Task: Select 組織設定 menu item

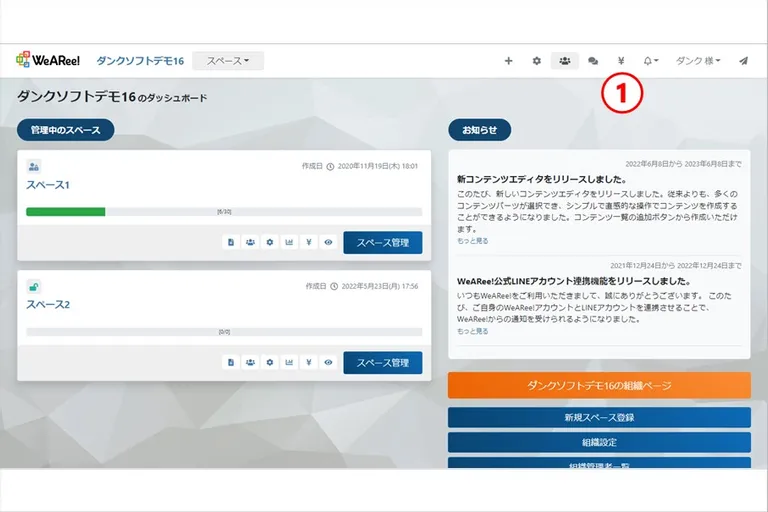Action: [x=599, y=442]
